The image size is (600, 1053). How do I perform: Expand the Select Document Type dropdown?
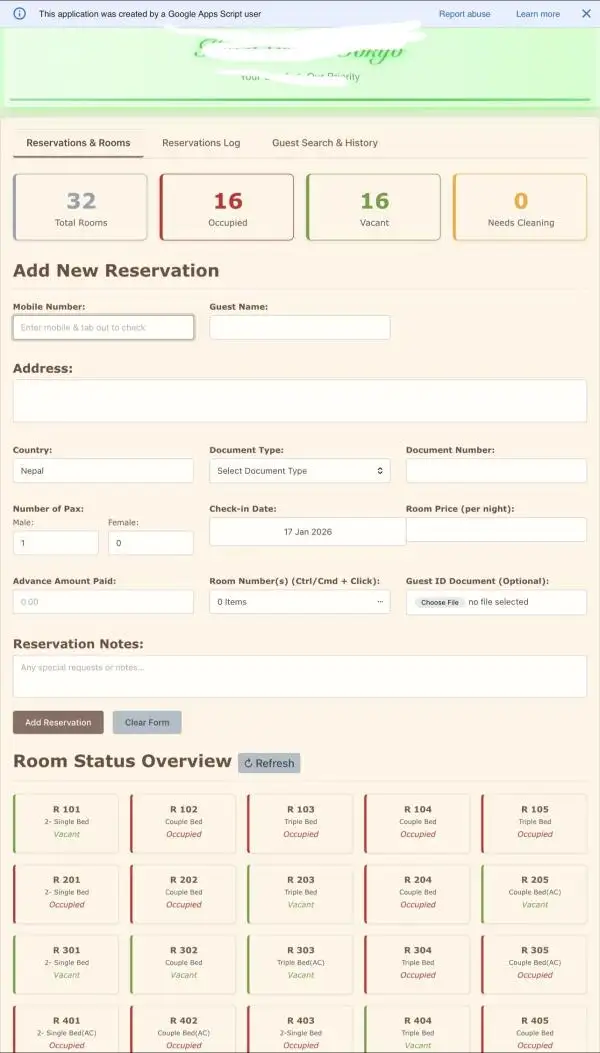299,471
